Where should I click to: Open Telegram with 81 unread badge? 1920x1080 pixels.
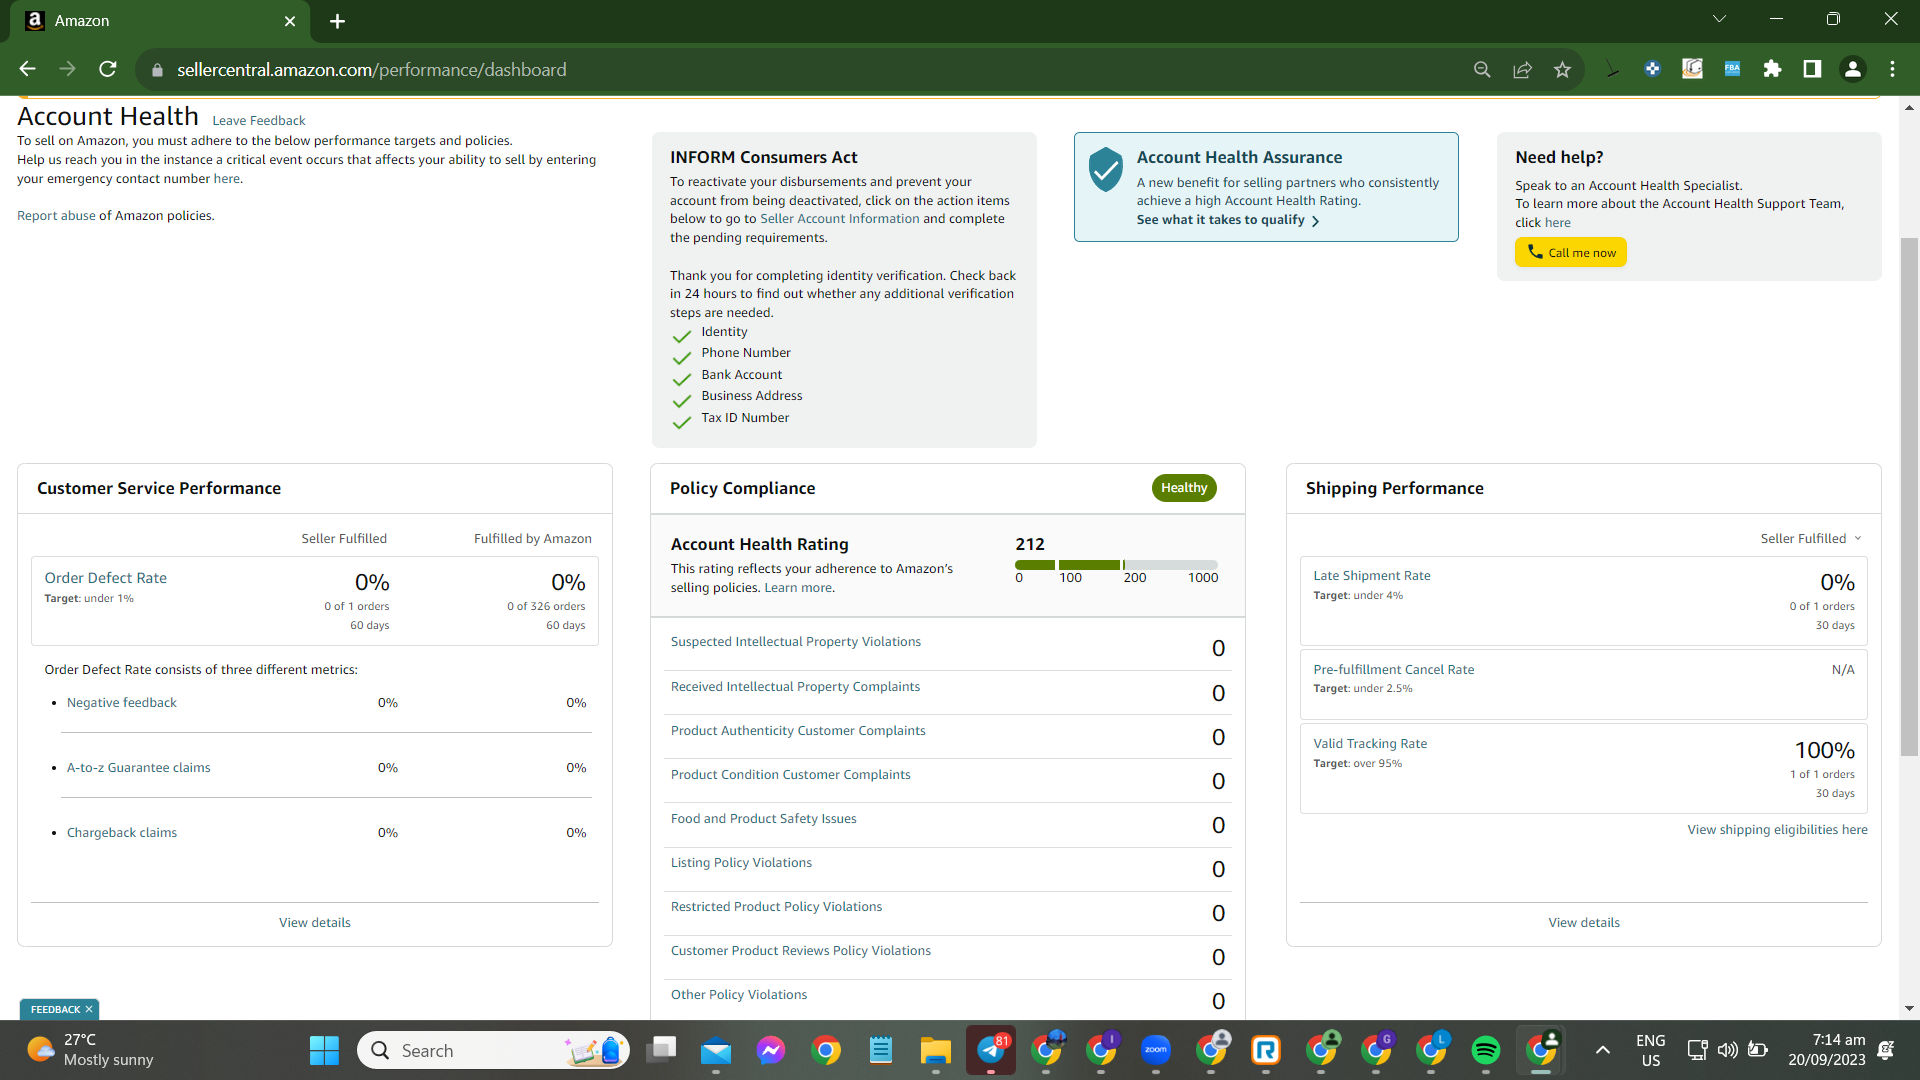[991, 1051]
